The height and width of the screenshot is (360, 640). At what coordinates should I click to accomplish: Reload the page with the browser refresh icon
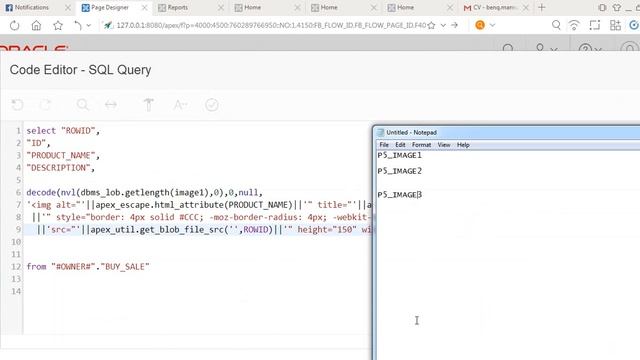click(14, 25)
